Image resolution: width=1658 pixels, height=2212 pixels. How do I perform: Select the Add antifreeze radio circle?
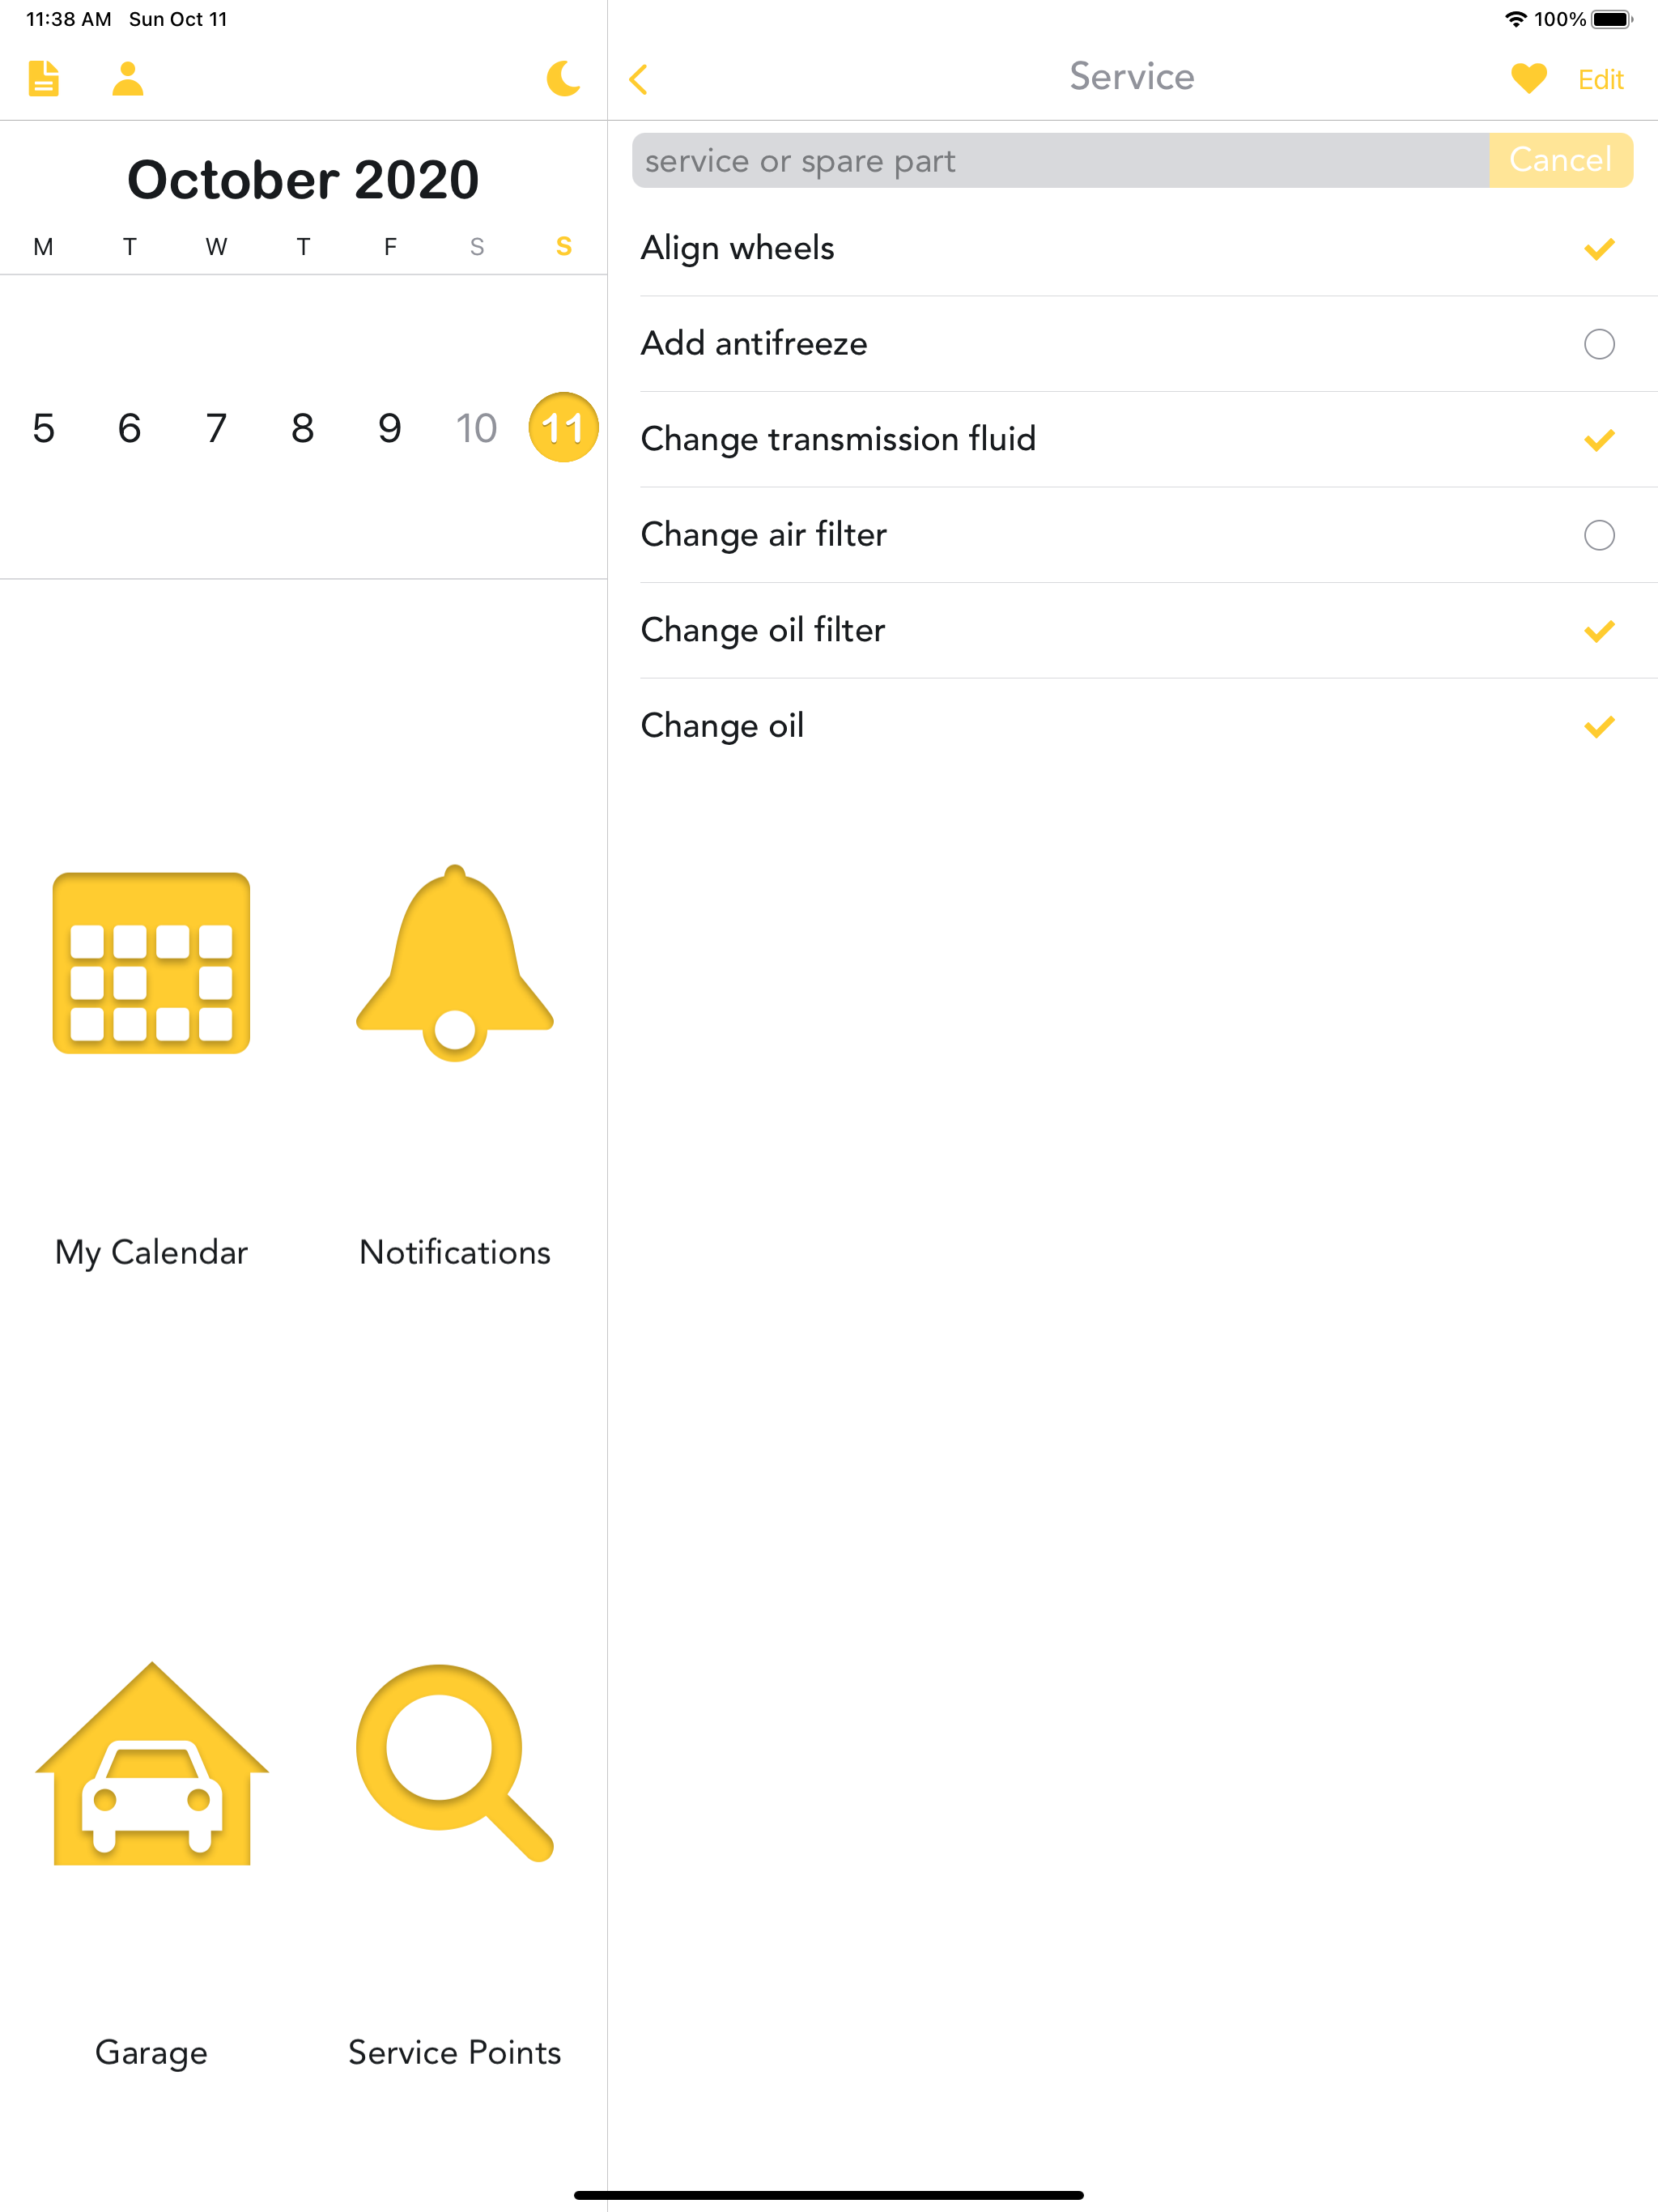1598,344
